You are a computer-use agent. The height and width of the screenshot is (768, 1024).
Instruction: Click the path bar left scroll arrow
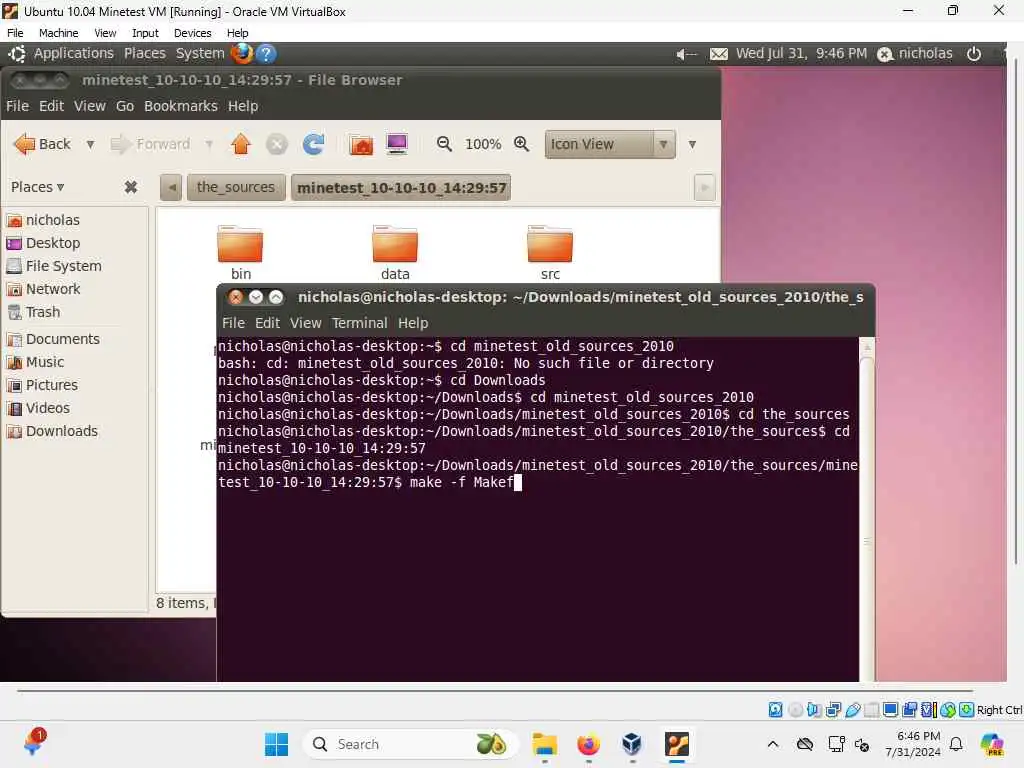tap(171, 188)
